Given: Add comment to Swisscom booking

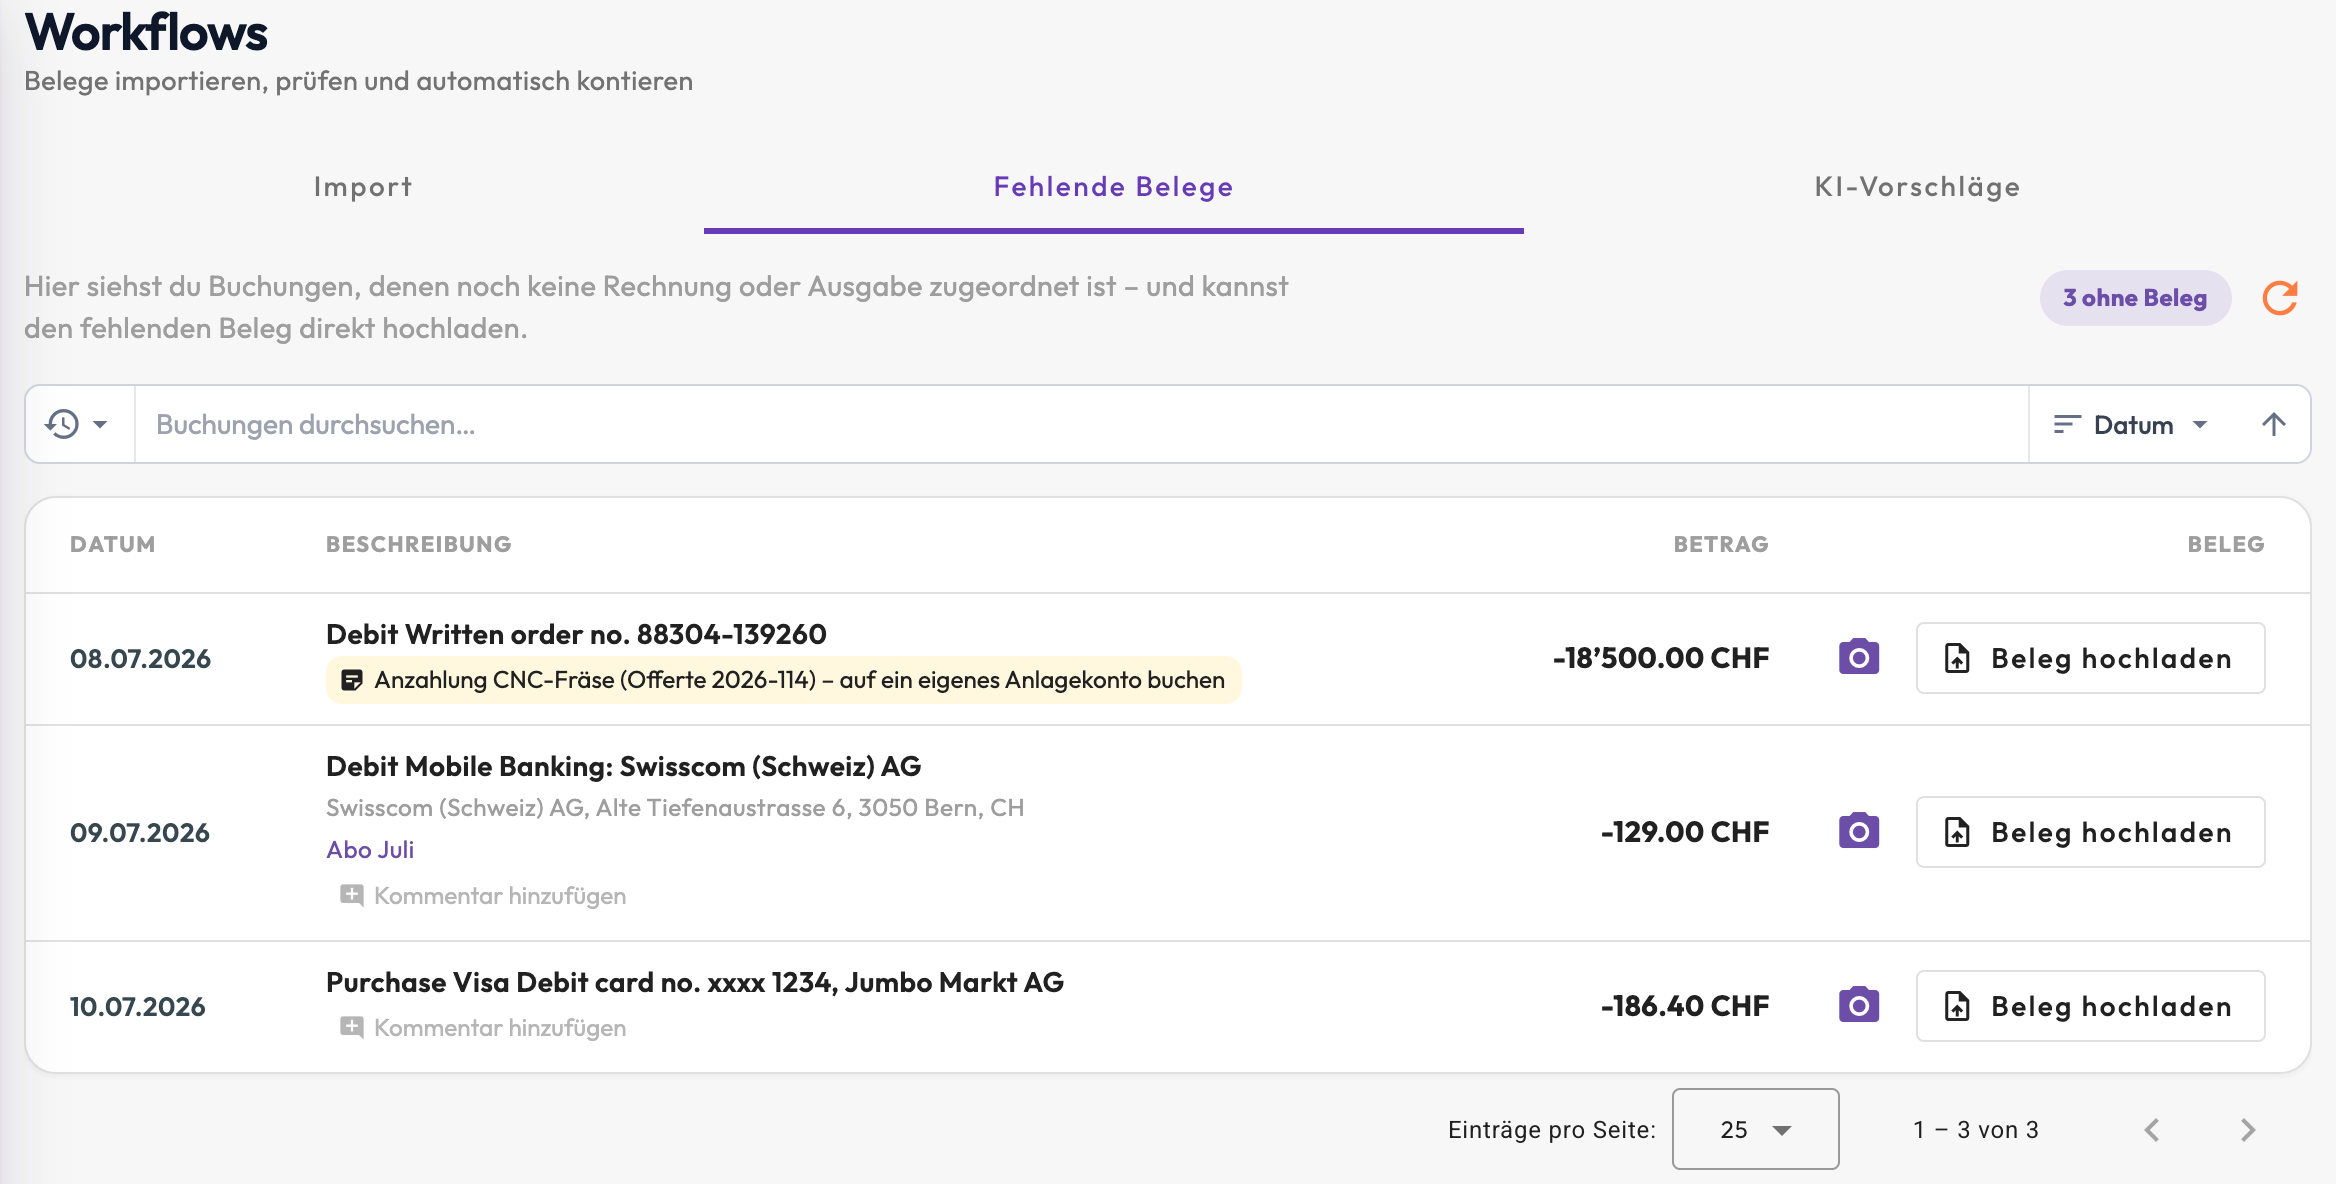Looking at the screenshot, I should click(x=483, y=895).
